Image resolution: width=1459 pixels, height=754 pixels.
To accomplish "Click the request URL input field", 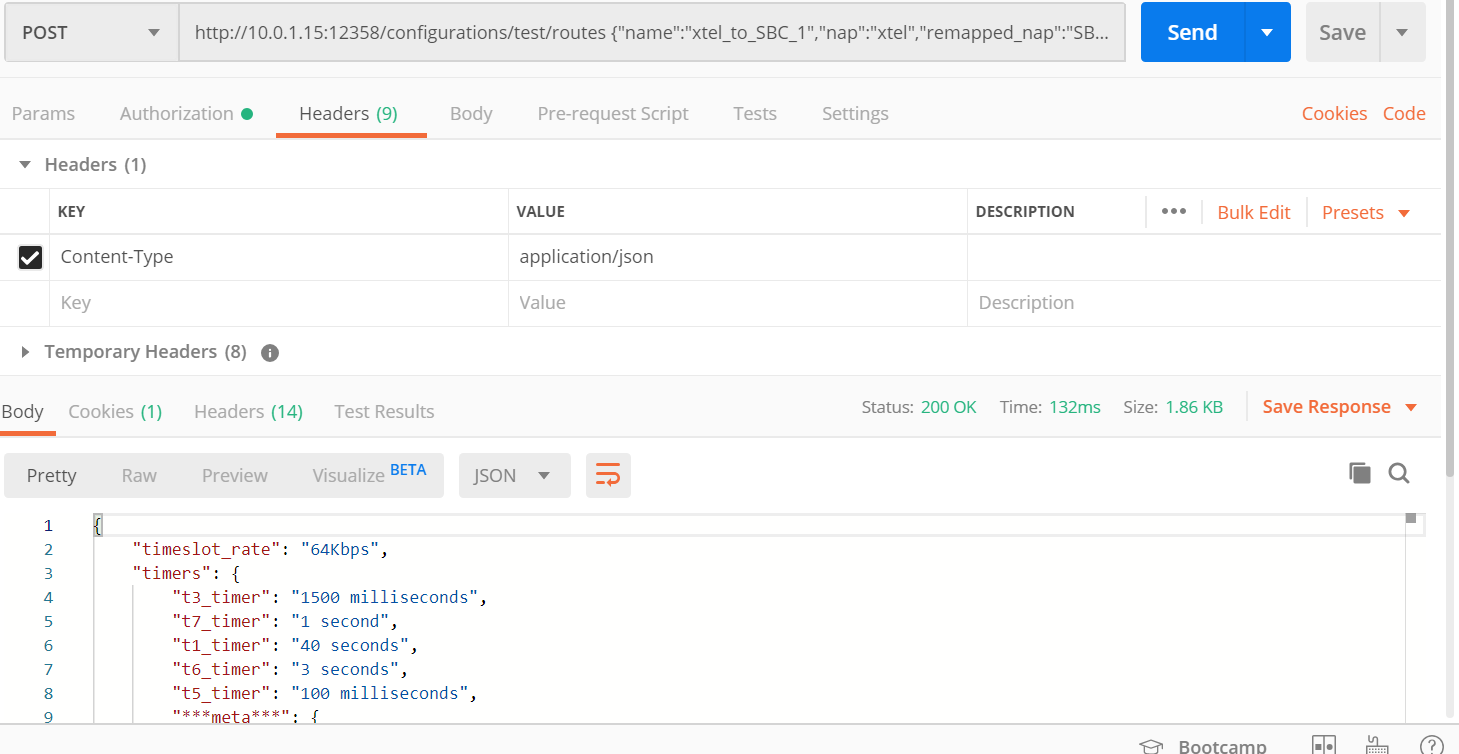I will click(x=650, y=32).
